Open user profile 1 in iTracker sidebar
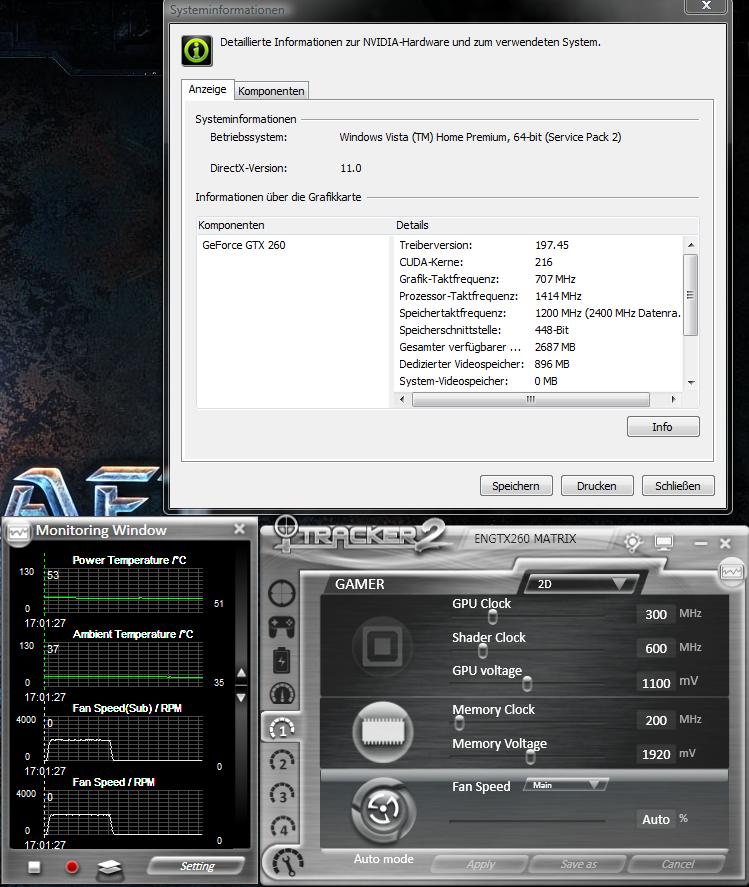The image size is (749, 887). pos(282,729)
